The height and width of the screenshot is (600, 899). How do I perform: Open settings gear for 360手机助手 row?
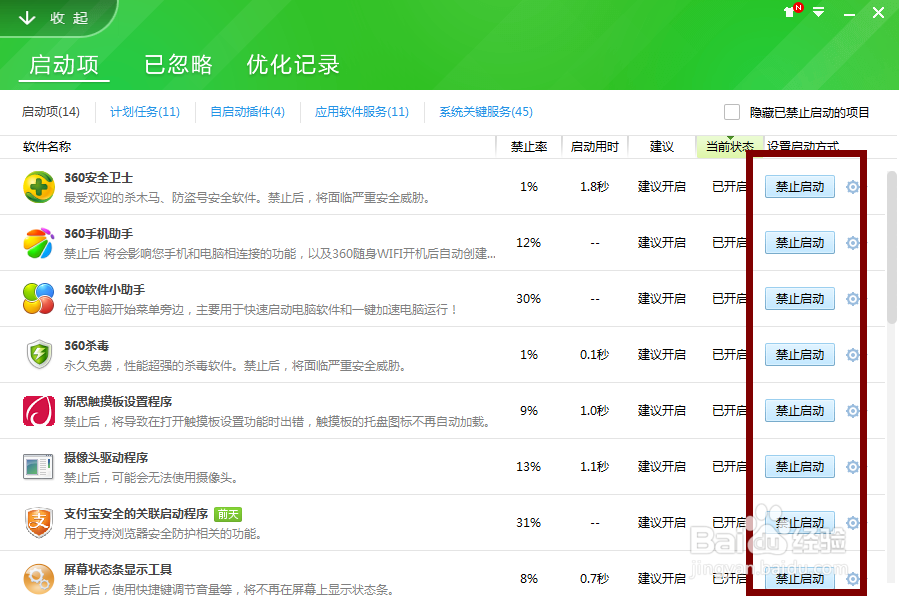pos(853,243)
